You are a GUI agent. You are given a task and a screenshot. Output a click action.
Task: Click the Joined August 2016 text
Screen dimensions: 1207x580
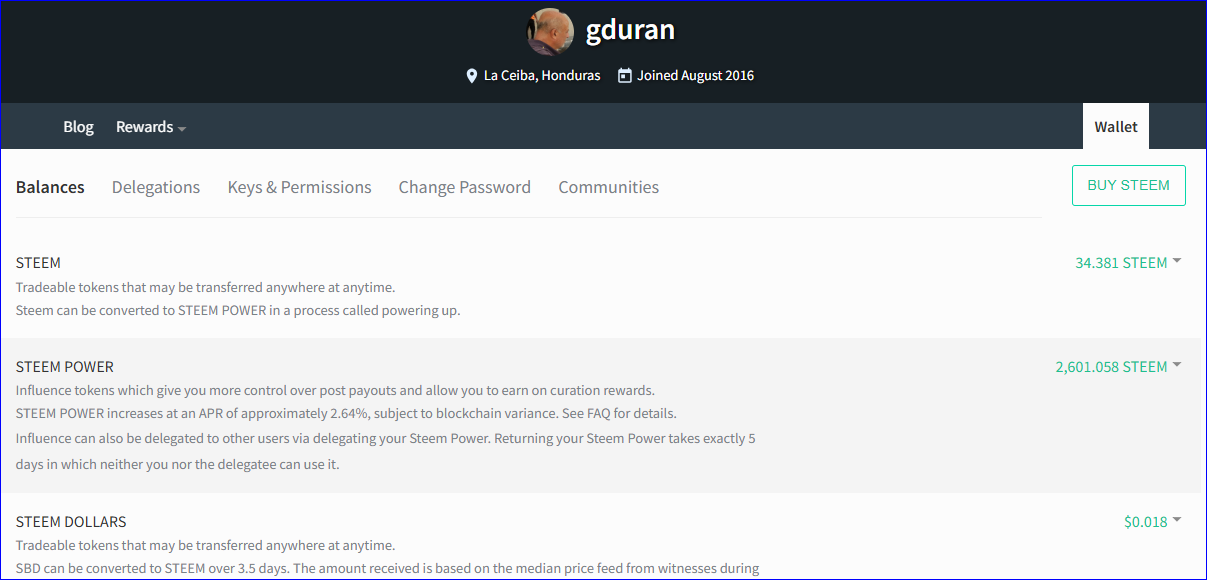695,76
